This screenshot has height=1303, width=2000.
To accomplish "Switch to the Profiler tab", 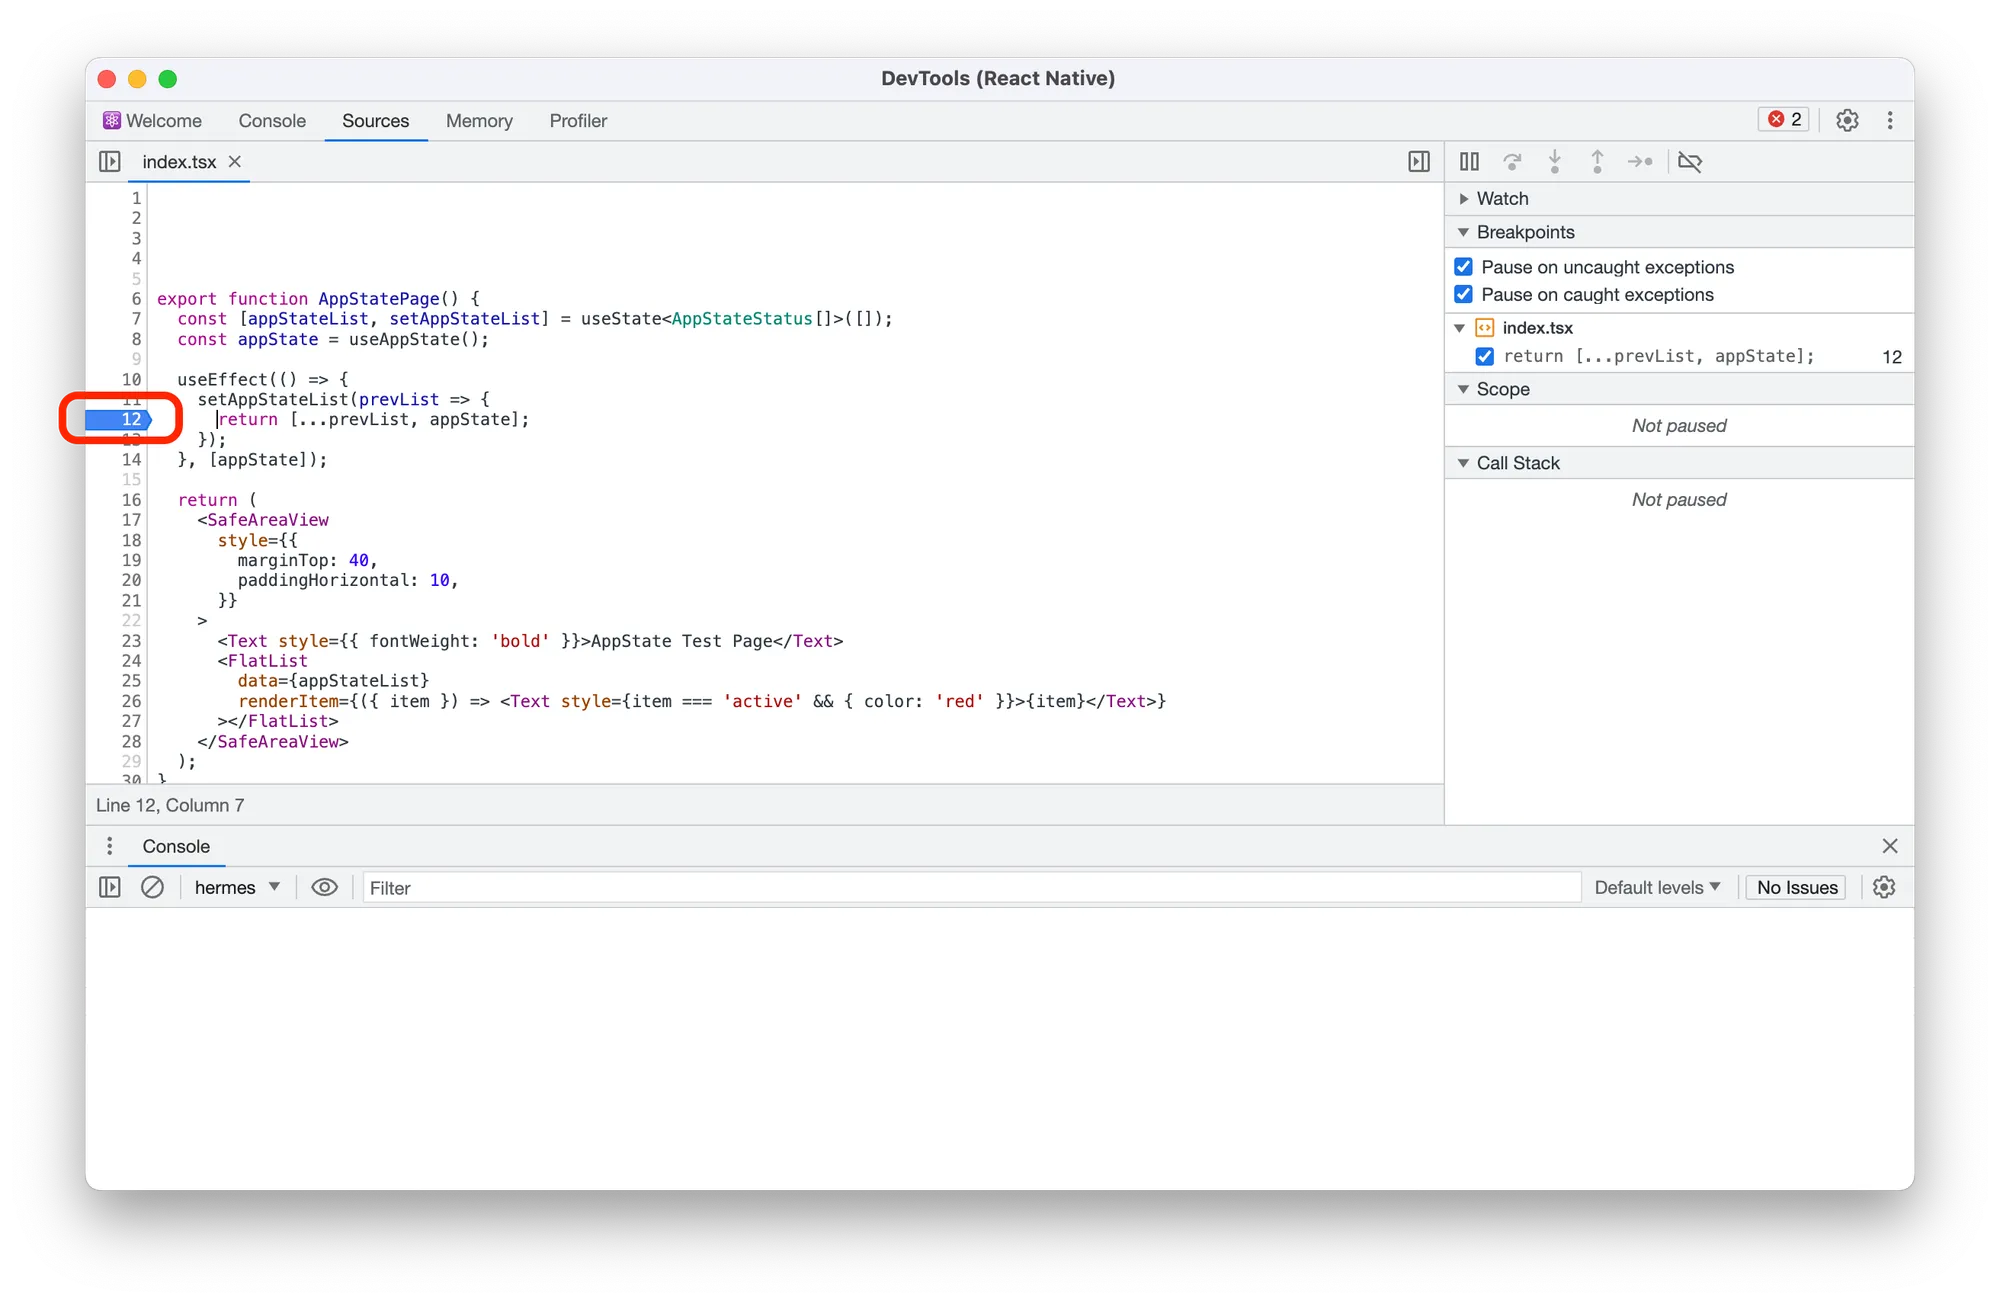I will pos(578,120).
